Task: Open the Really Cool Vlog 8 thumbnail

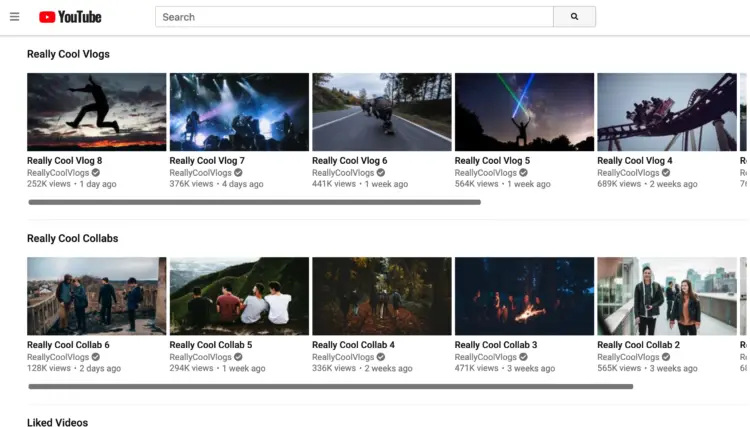Action: 96,112
